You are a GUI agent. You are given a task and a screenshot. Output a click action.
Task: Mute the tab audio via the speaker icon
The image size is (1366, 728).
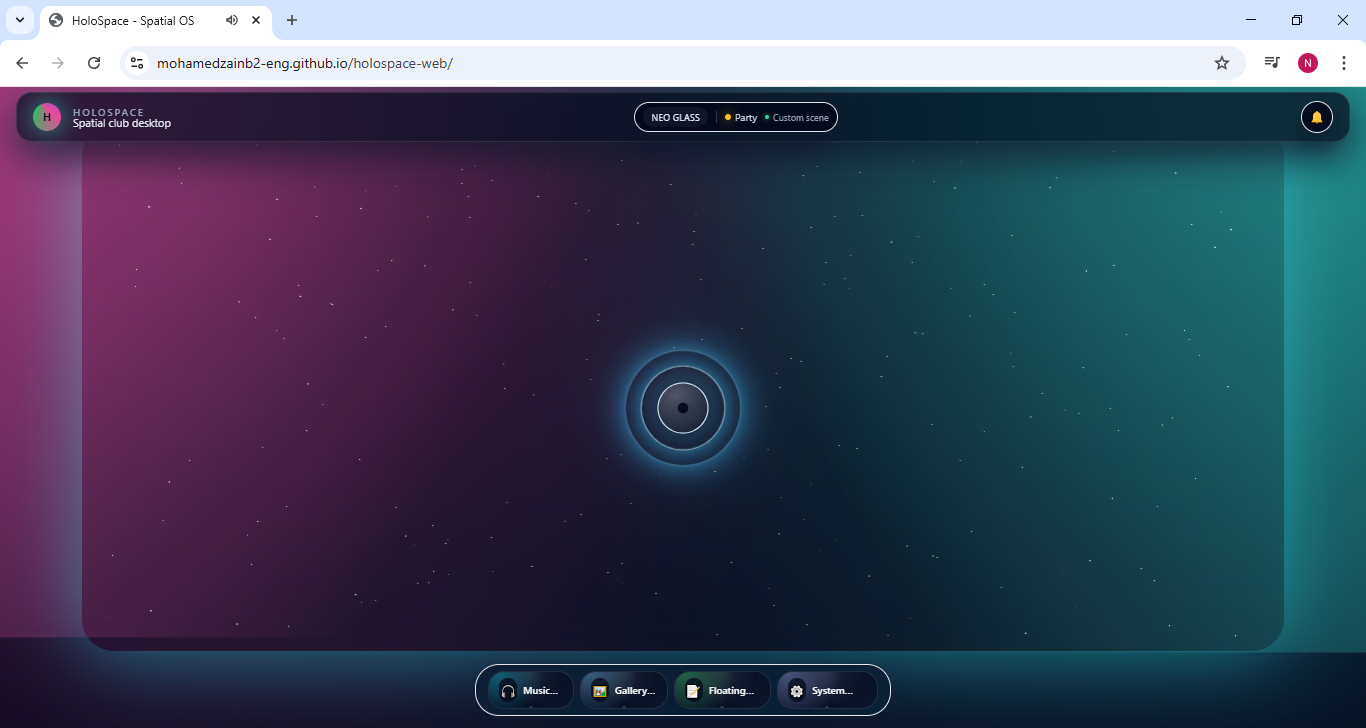[232, 20]
